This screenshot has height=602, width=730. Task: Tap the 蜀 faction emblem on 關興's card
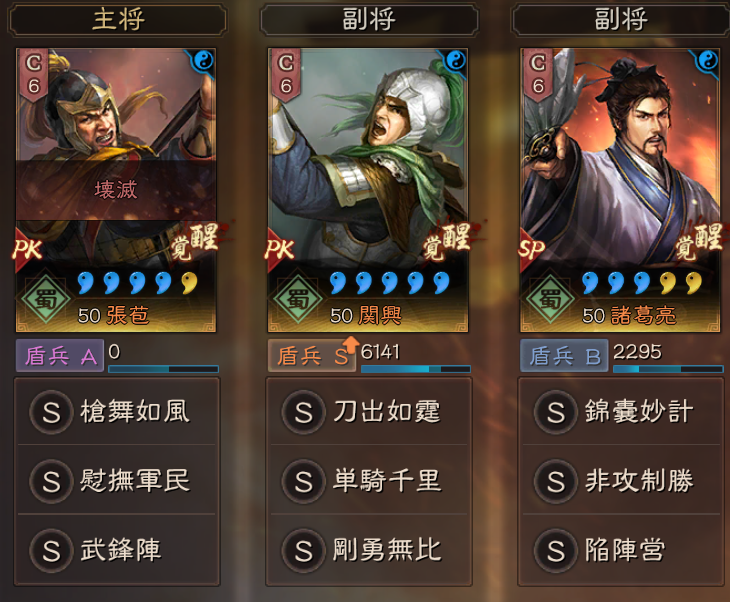[x=298, y=298]
